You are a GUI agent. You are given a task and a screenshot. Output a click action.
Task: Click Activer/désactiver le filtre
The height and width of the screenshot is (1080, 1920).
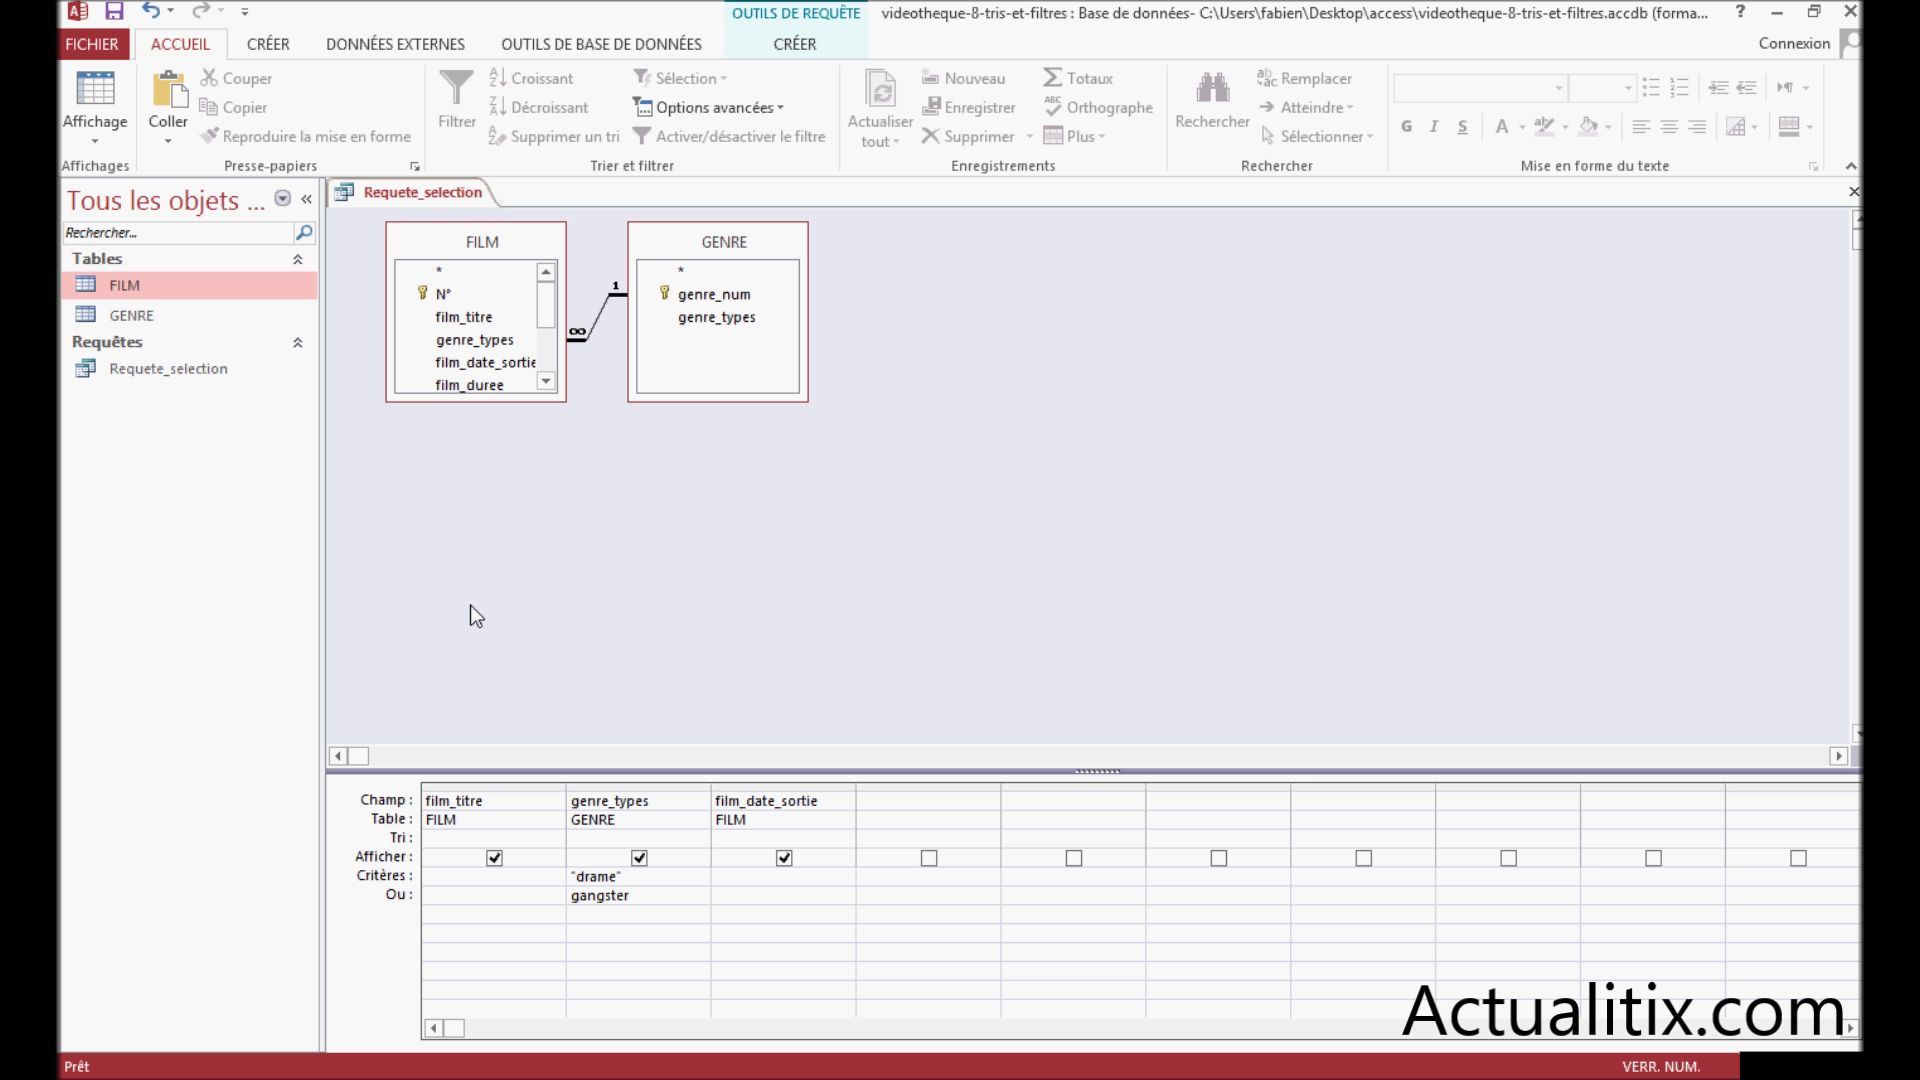coord(729,136)
